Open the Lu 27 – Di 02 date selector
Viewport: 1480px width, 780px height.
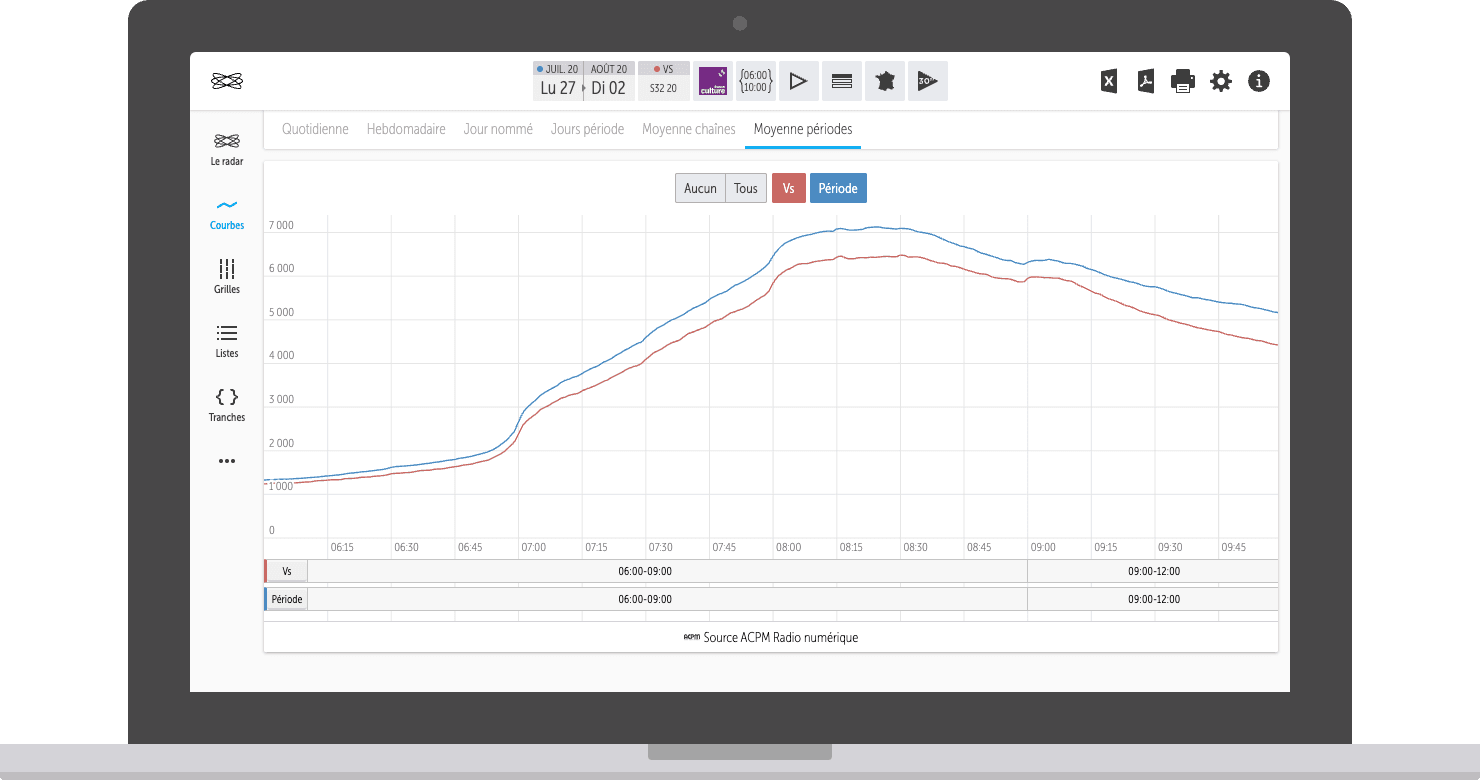pos(583,82)
